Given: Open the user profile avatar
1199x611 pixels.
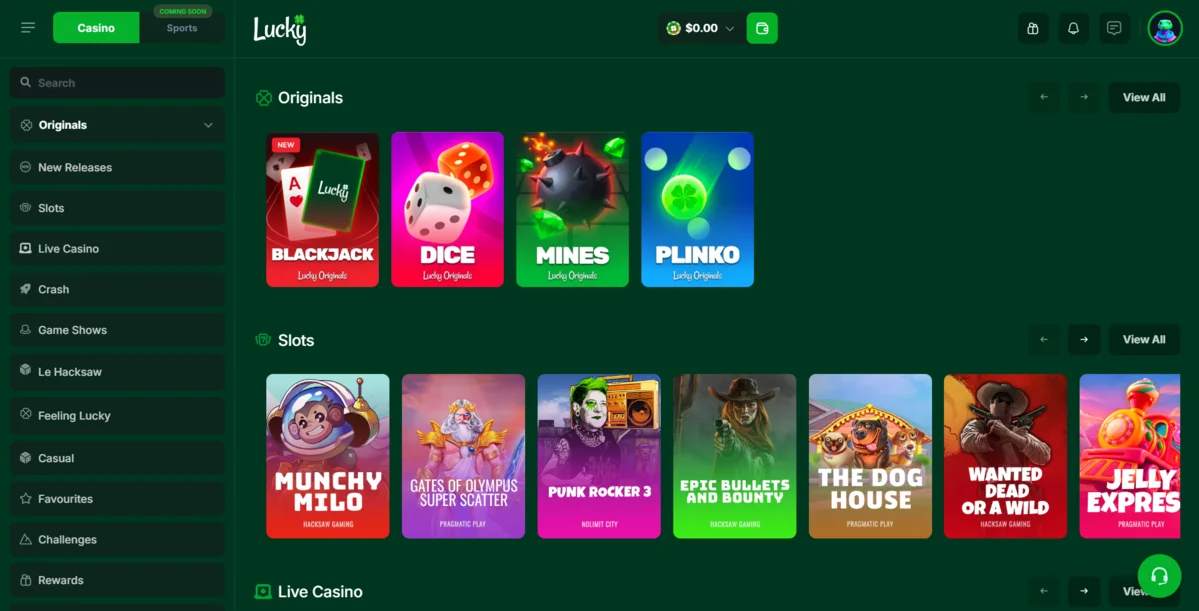Looking at the screenshot, I should [x=1165, y=28].
